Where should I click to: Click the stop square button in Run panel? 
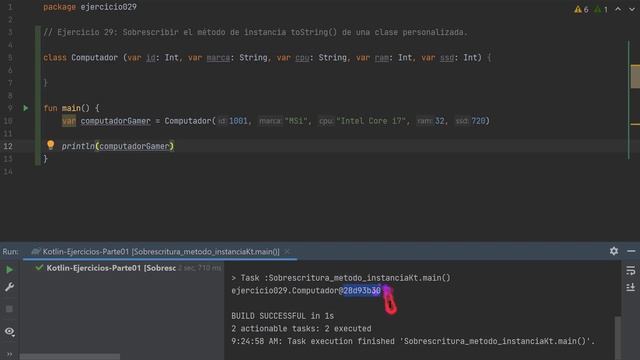(x=9, y=309)
